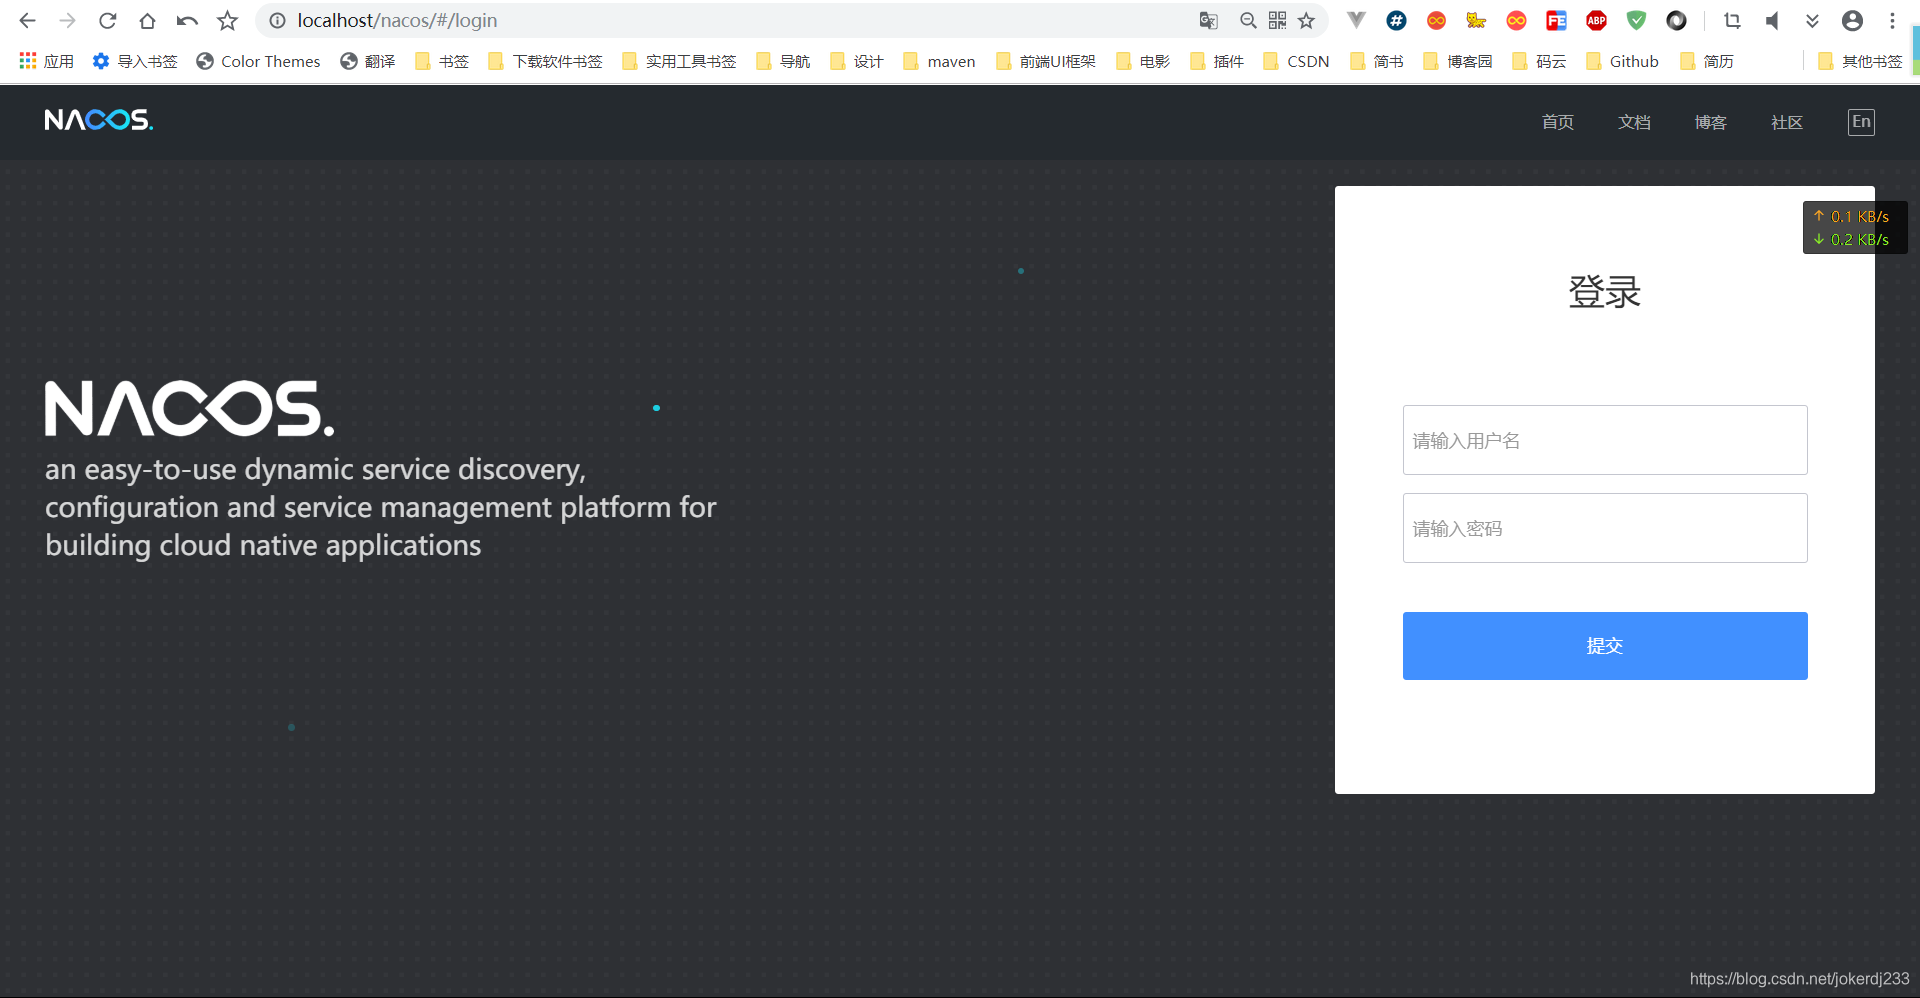This screenshot has width=1920, height=998.
Task: Click the browser forward arrow
Action: click(67, 20)
